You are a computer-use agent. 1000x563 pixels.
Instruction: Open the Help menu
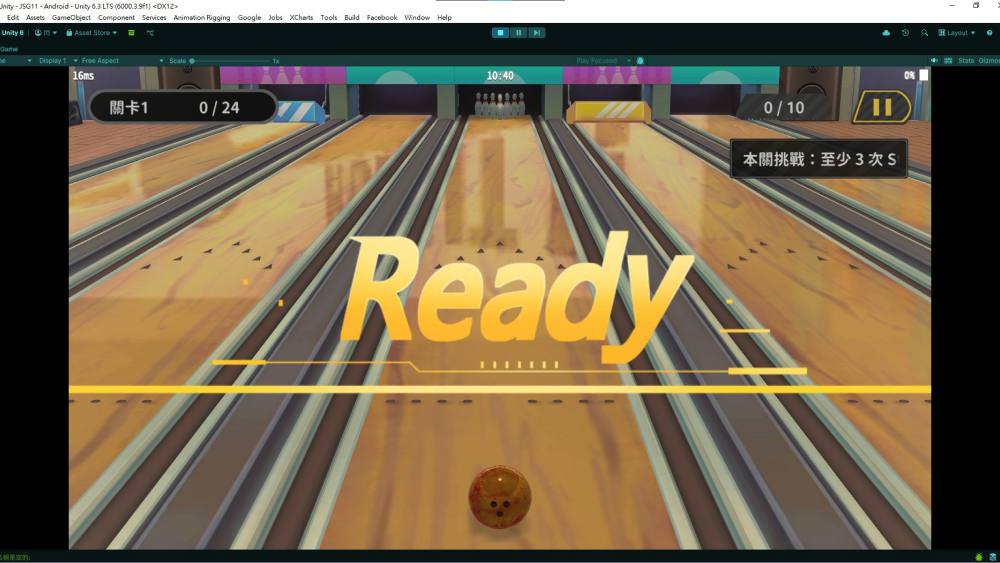[x=445, y=17]
